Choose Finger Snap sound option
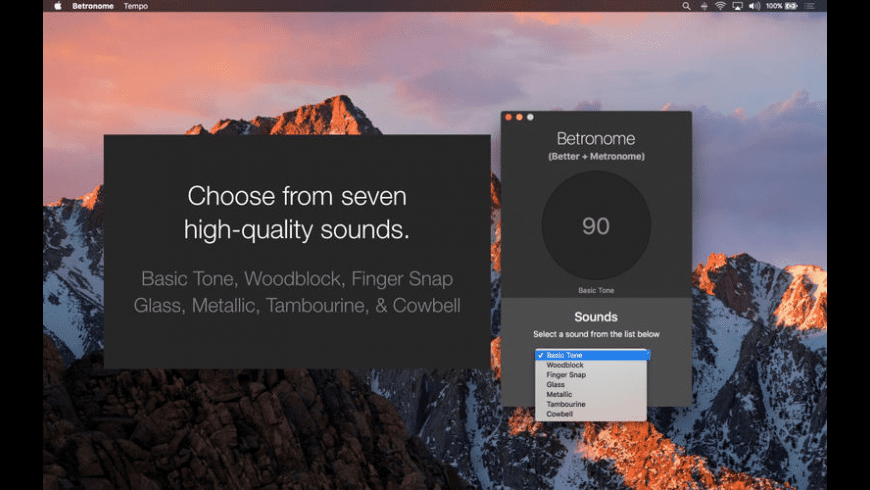This screenshot has height=490, width=870. pos(591,375)
